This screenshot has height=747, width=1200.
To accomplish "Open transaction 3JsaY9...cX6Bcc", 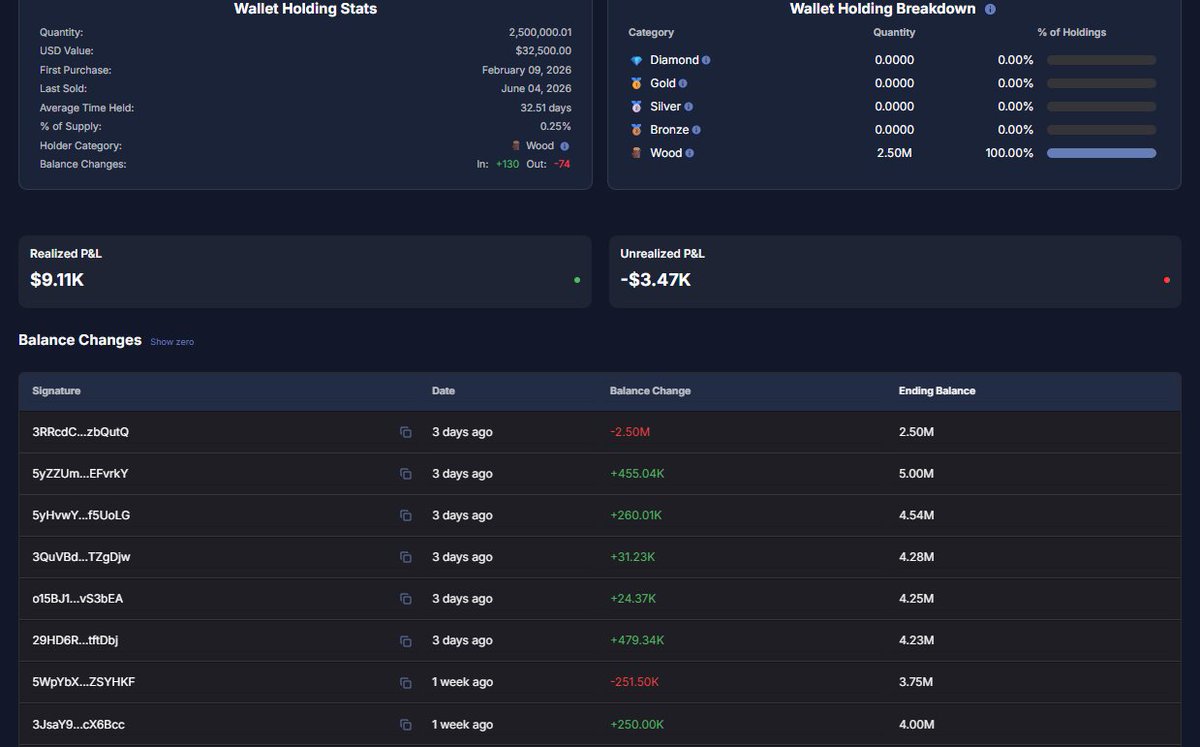I will click(78, 724).
